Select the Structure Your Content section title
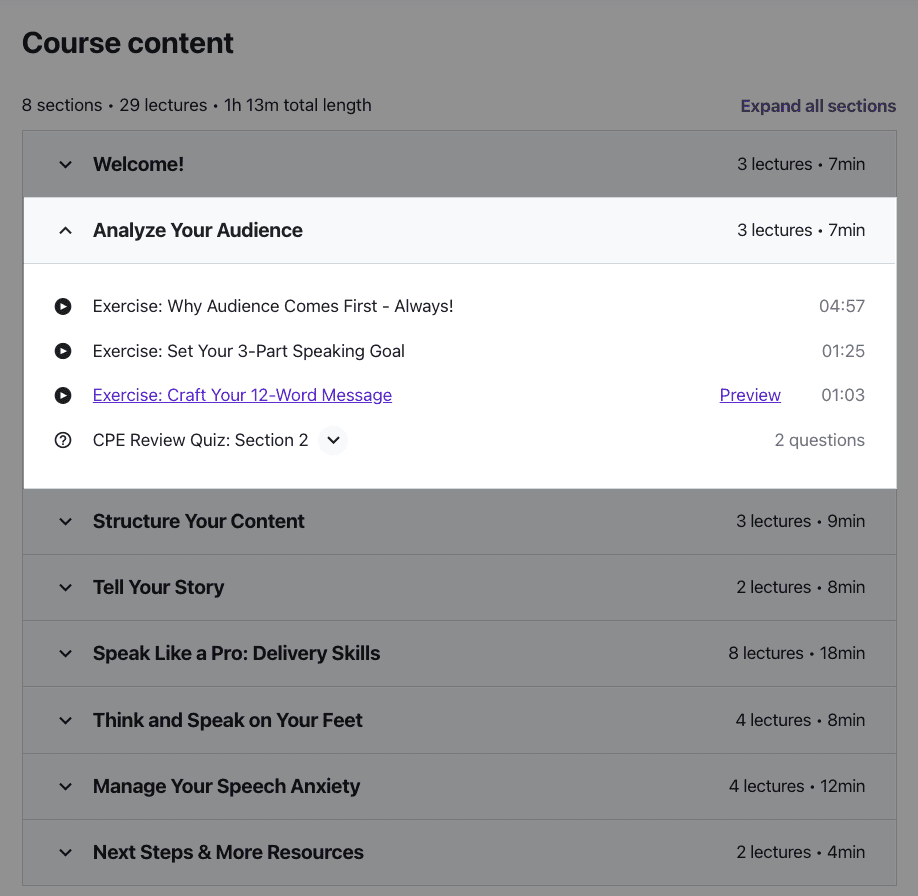 tap(198, 521)
